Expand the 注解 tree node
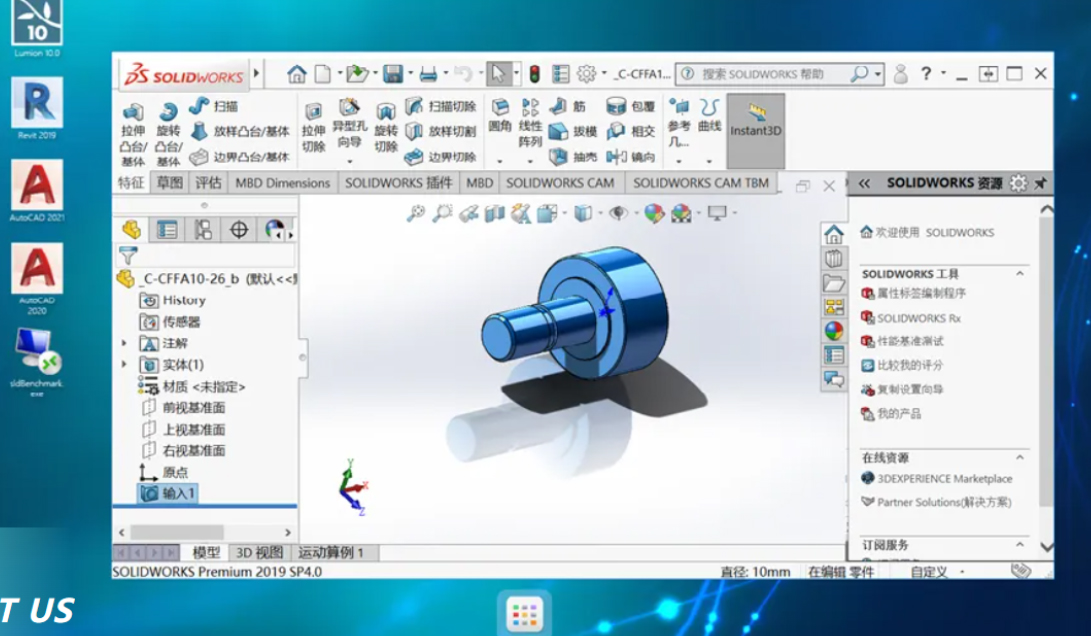Image resolution: width=1091 pixels, height=636 pixels. pos(125,343)
